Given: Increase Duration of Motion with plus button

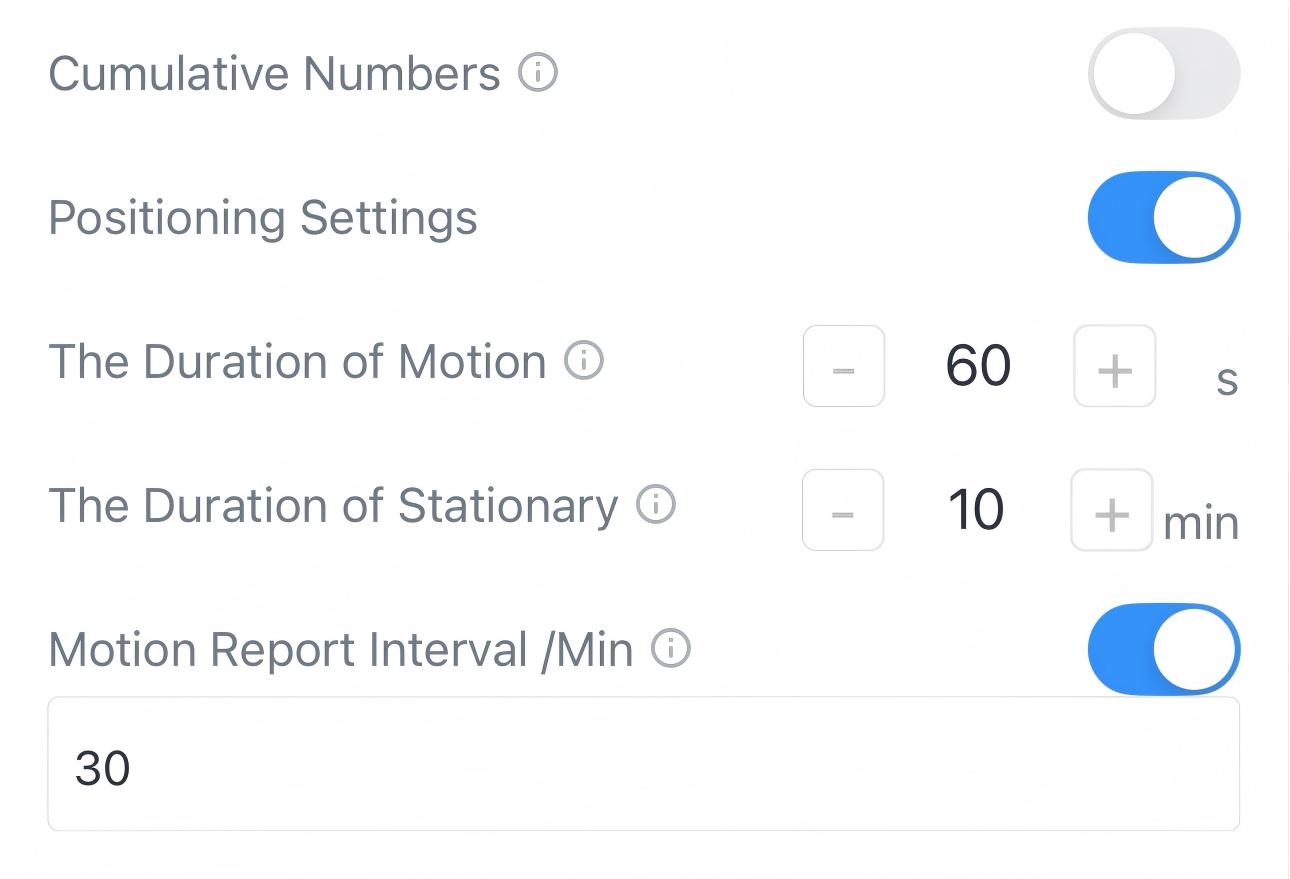Looking at the screenshot, I should [1114, 366].
